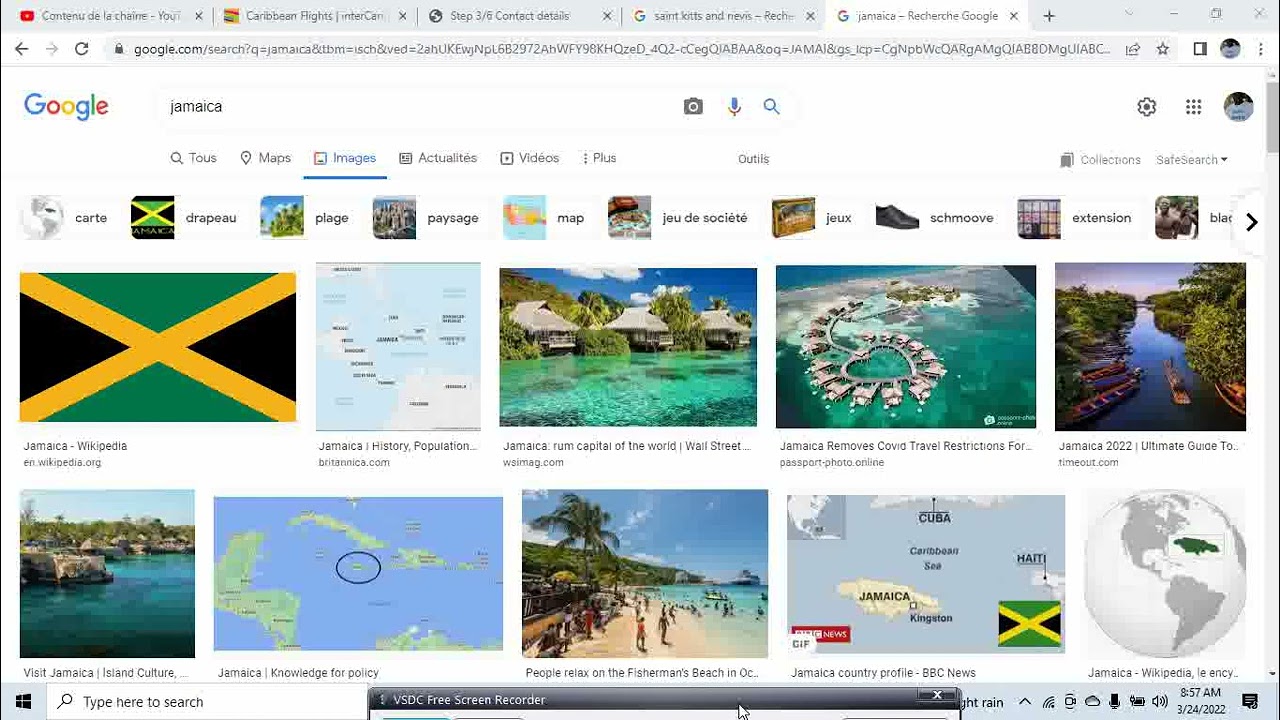
Task: Click the passport-photo.online source link
Action: tap(832, 462)
